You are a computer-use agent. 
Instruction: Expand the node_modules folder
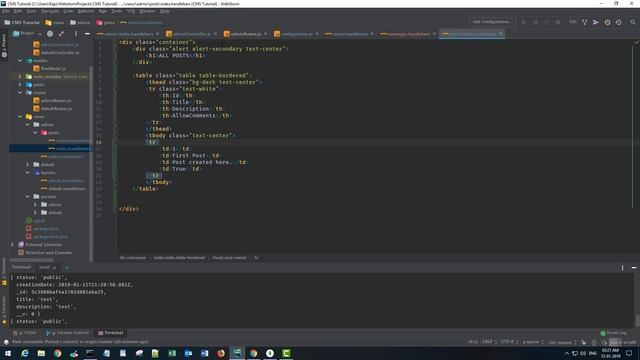(x=20, y=76)
